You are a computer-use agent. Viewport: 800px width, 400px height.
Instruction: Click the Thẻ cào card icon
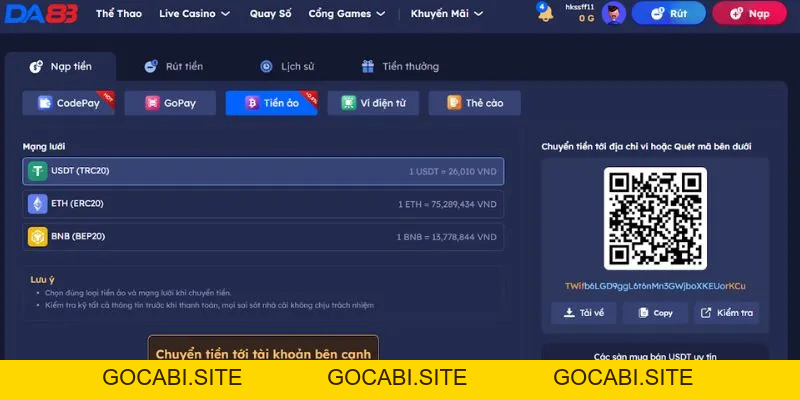pos(454,103)
